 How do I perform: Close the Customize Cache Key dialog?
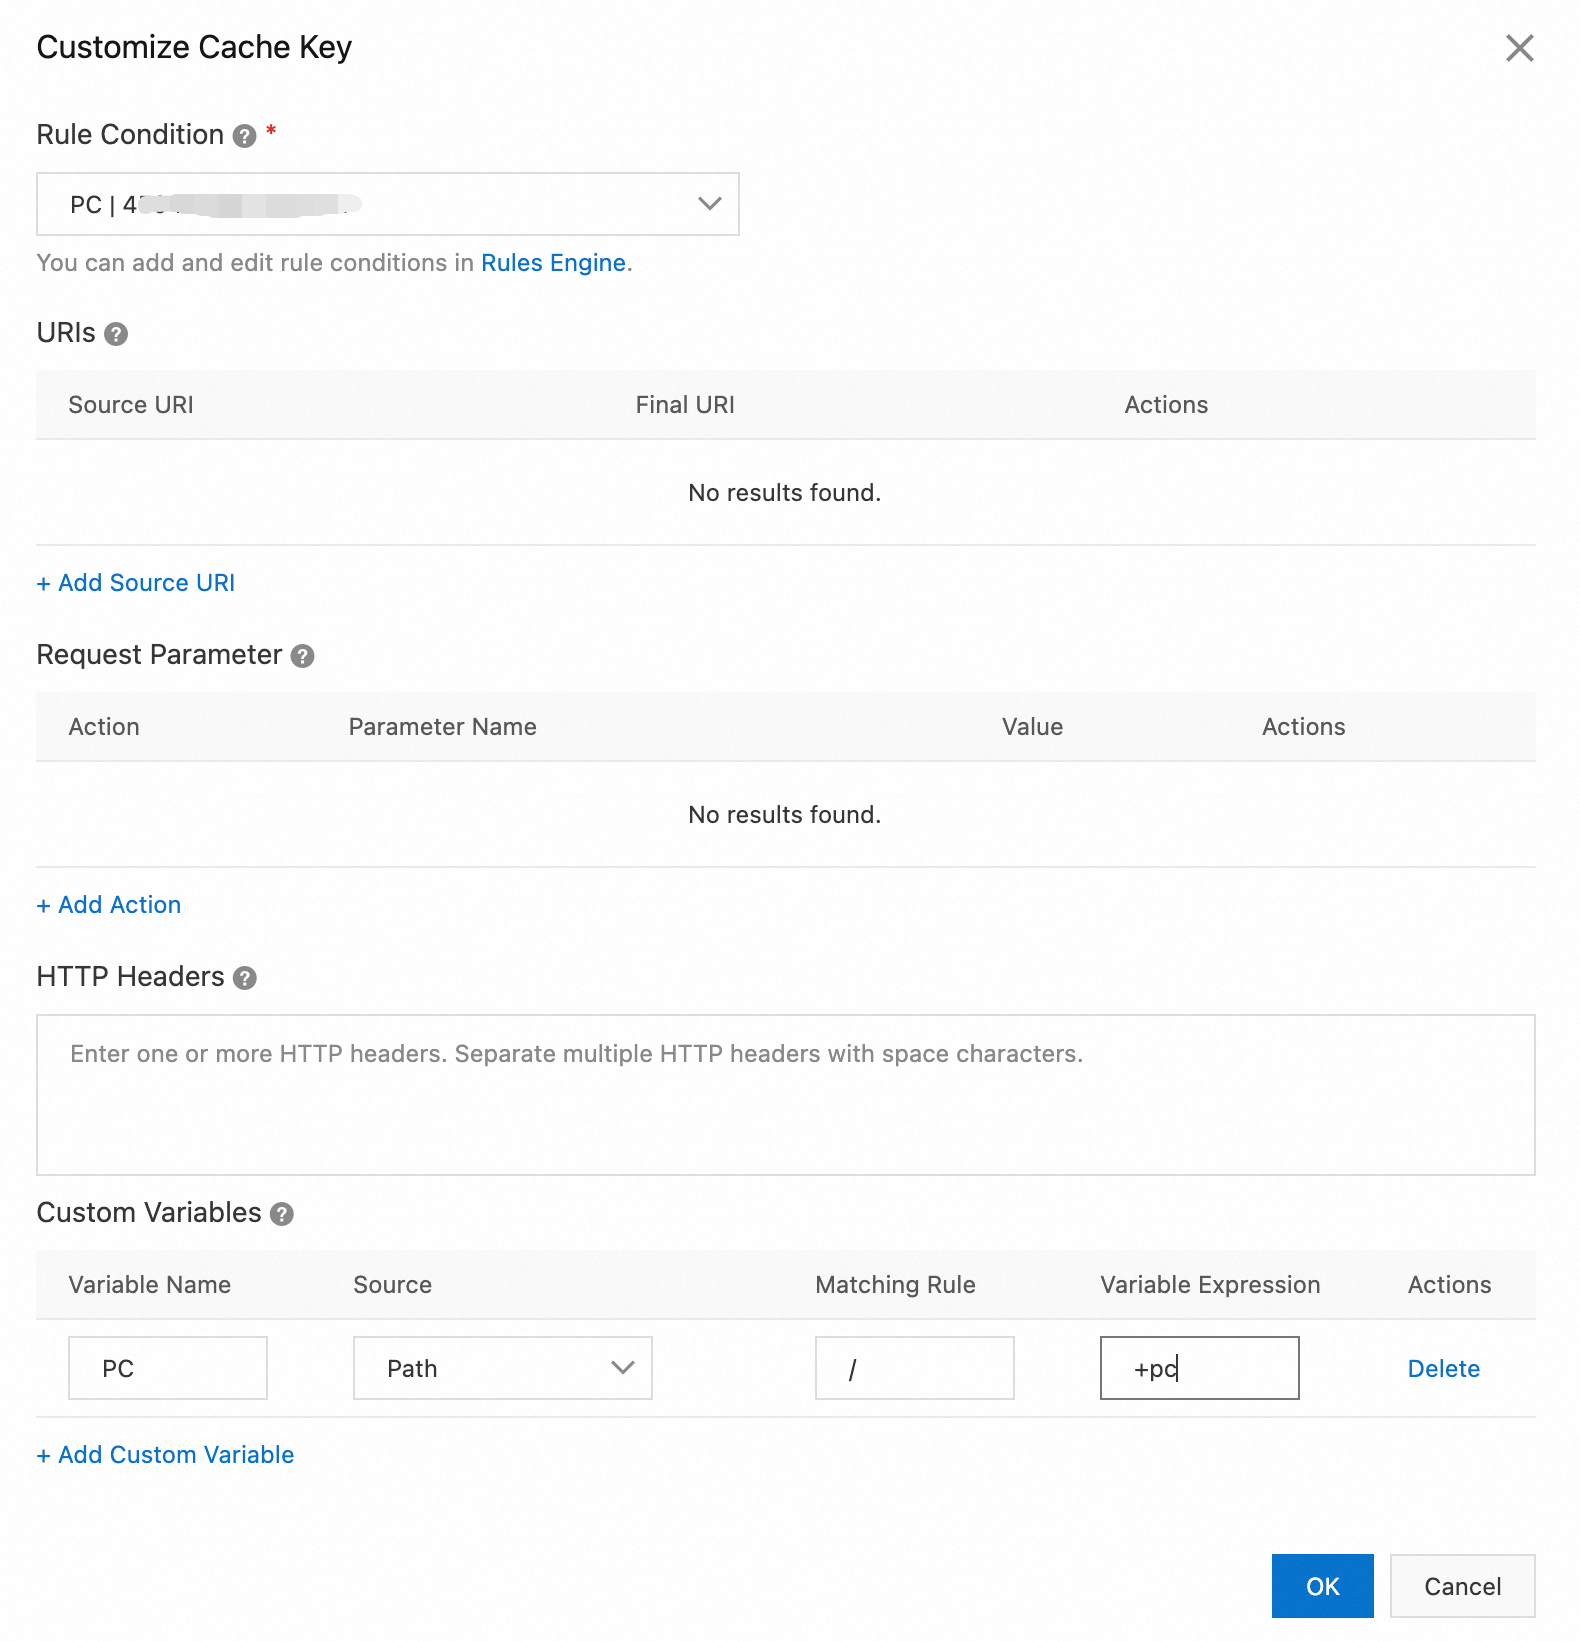(1519, 48)
